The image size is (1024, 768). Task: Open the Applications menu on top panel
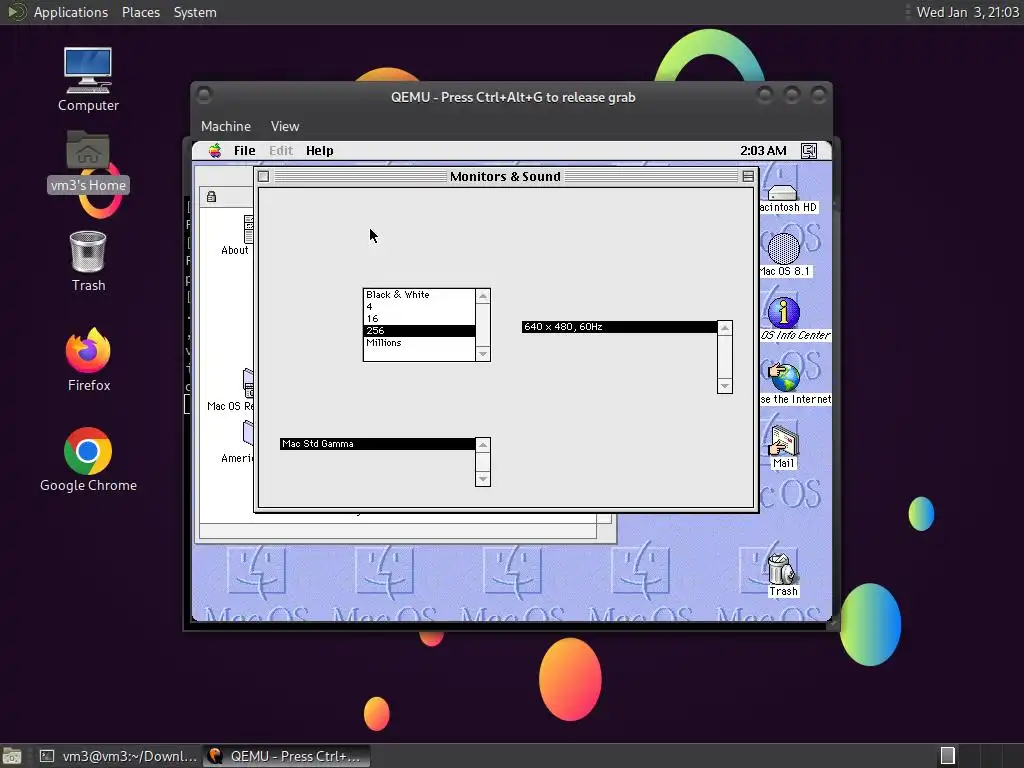(71, 12)
